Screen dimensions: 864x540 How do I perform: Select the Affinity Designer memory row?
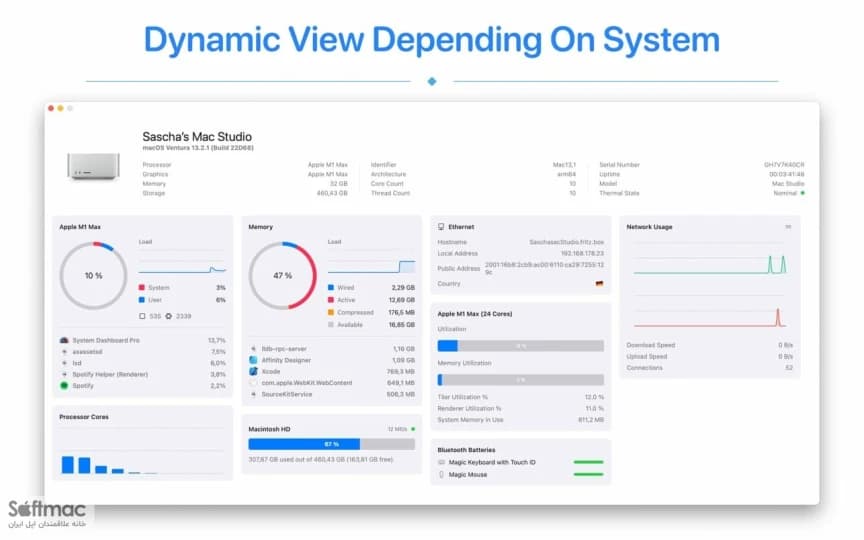click(332, 360)
